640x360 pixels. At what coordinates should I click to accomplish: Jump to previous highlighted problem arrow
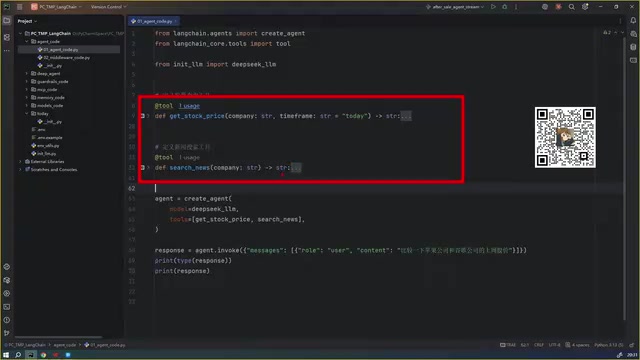[x=616, y=33]
